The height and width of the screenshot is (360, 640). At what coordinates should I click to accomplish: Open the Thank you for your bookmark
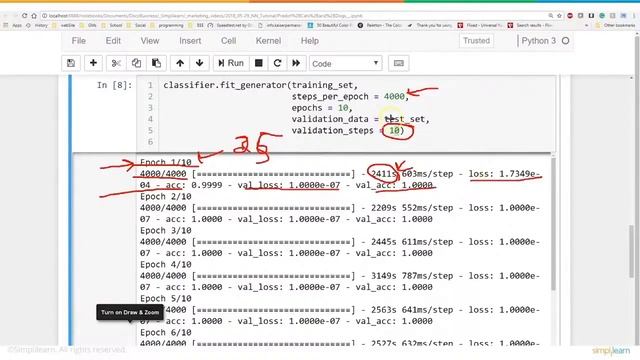point(430,25)
